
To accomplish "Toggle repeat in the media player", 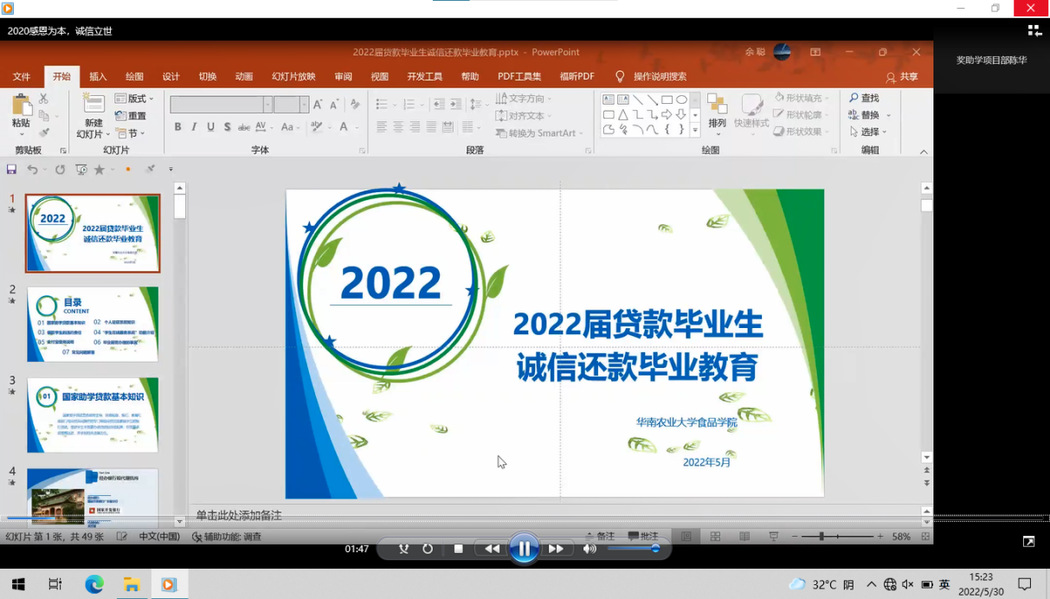I will tap(428, 549).
